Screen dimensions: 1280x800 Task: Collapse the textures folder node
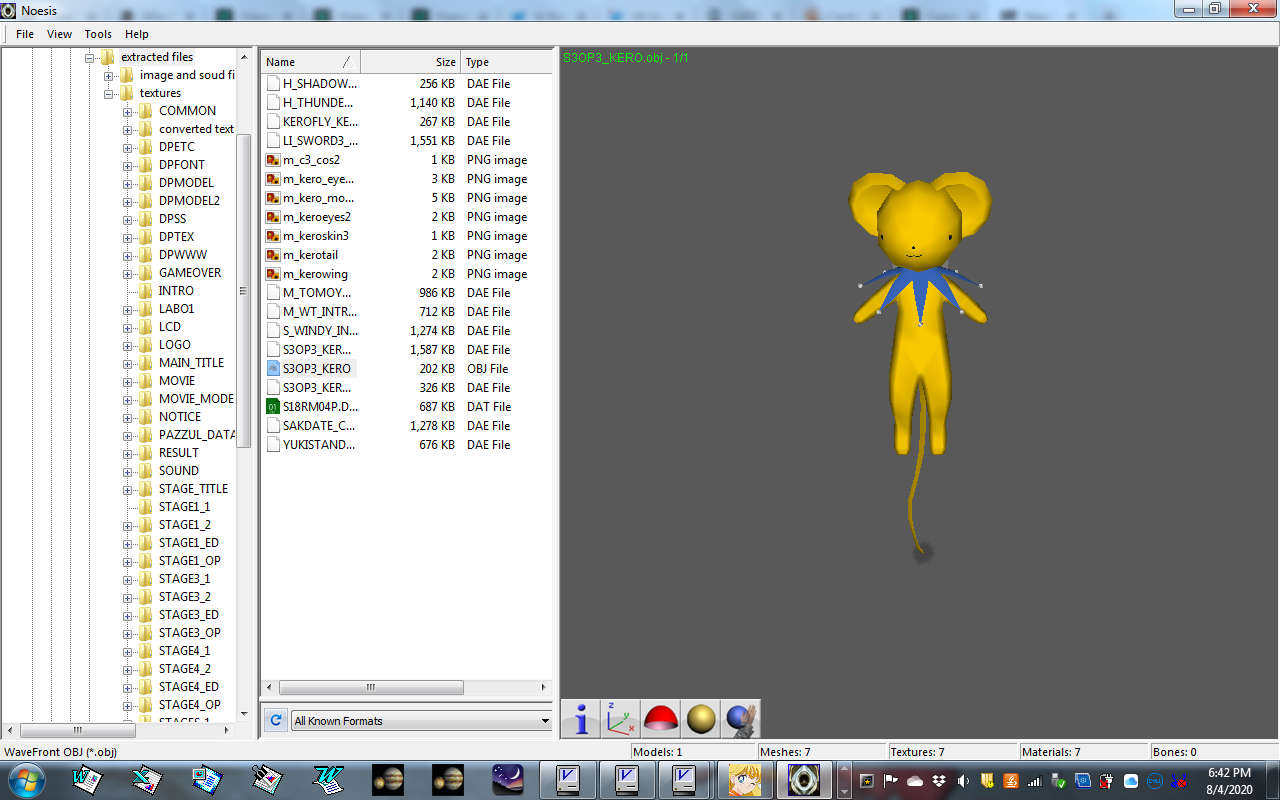(x=109, y=93)
